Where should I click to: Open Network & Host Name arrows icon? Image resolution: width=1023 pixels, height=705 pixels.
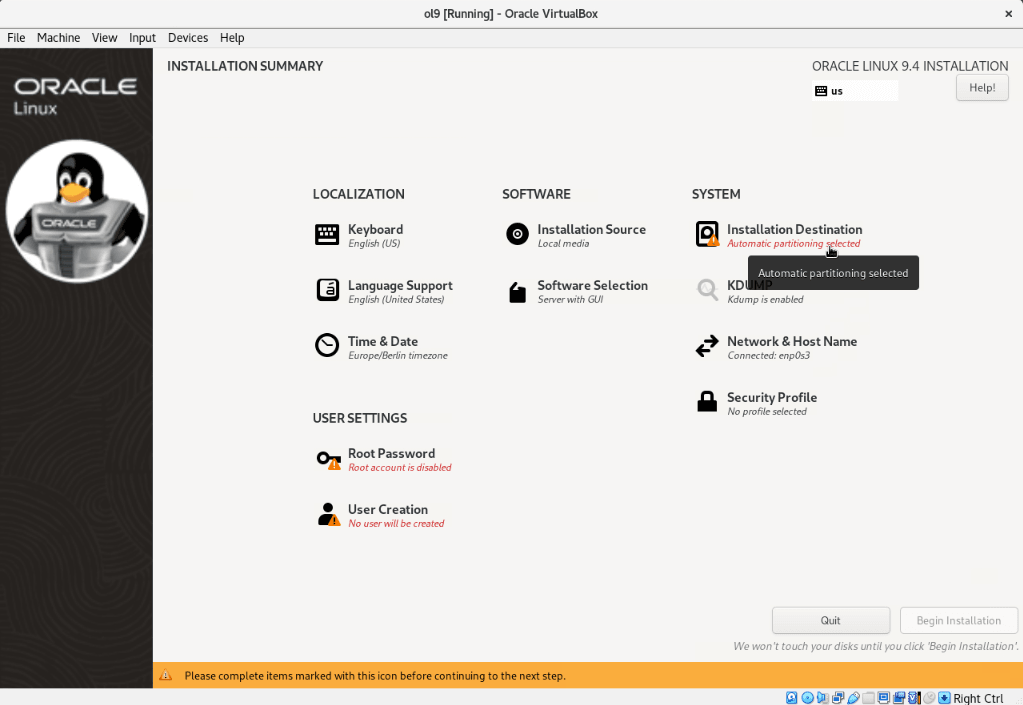[707, 346]
